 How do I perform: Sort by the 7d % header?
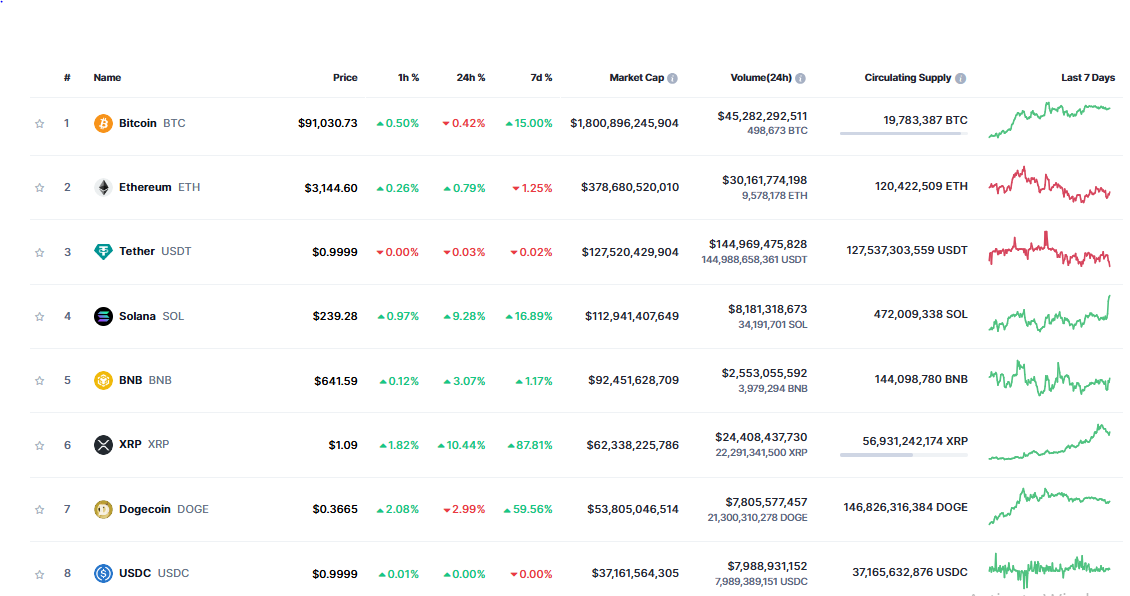pyautogui.click(x=541, y=78)
